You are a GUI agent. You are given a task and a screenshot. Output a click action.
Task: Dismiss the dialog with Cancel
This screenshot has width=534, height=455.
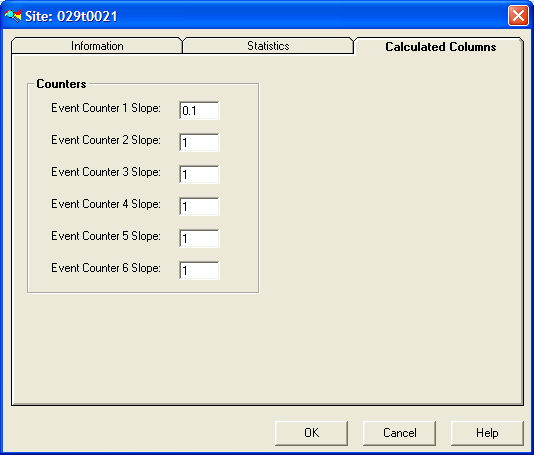tap(399, 433)
